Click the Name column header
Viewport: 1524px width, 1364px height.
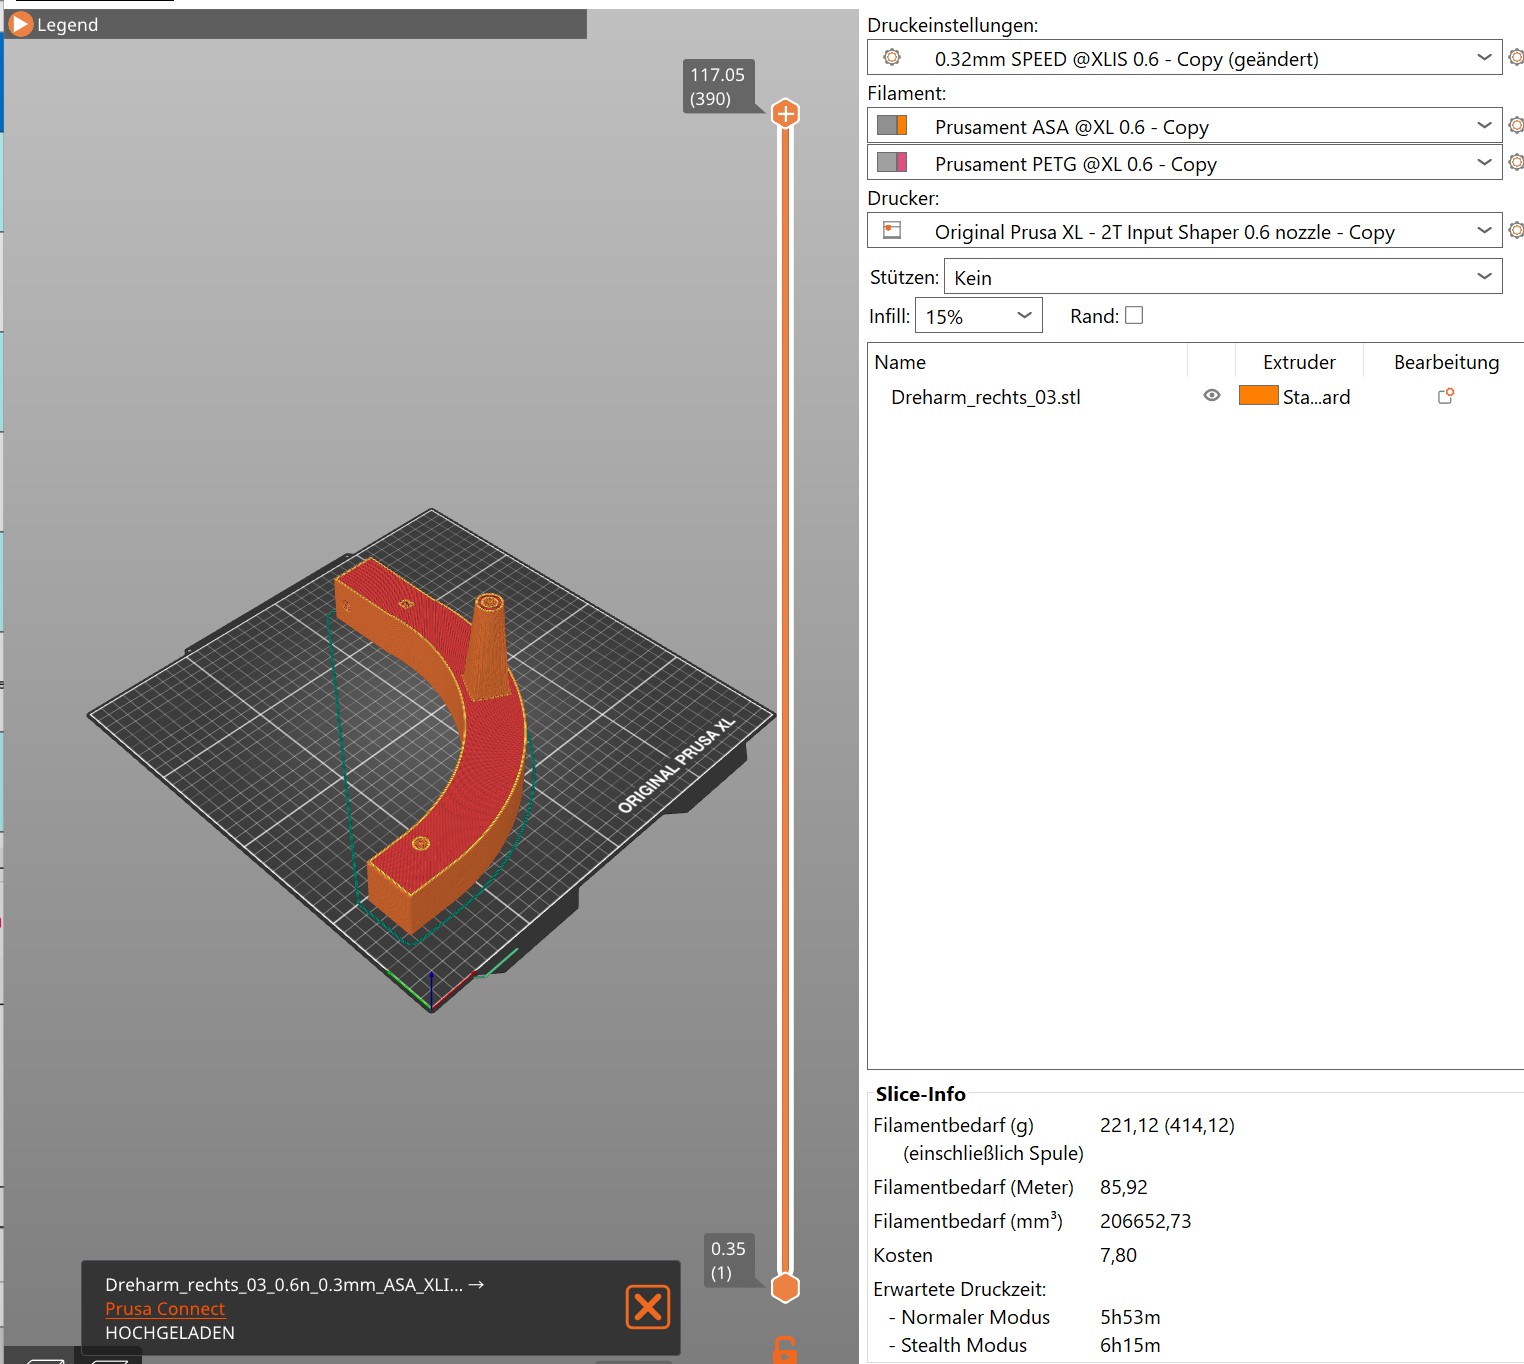pos(900,362)
